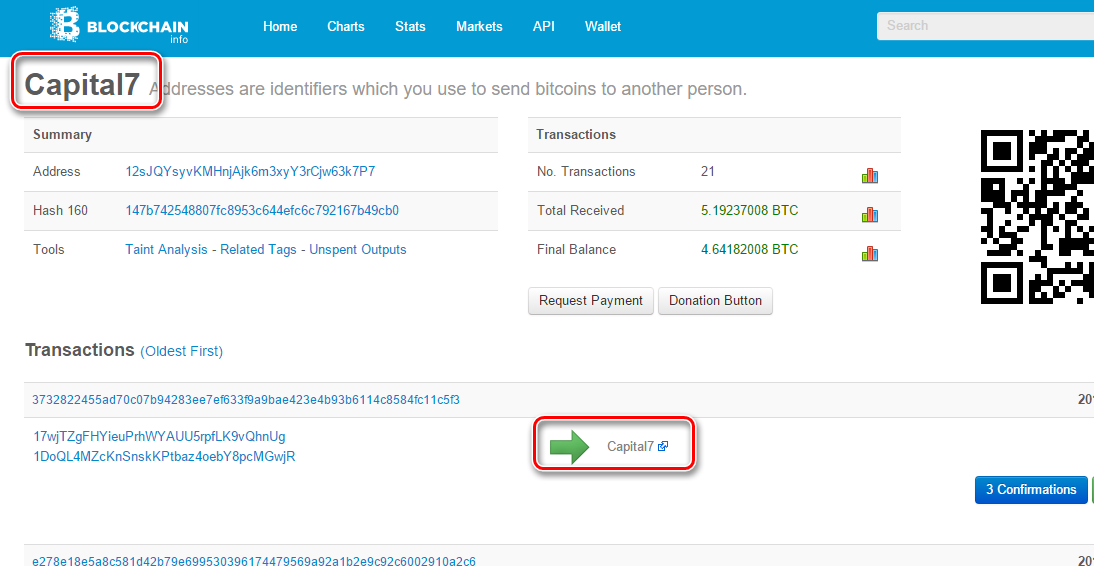Viewport: 1094px width, 566px height.
Task: Open the API menu item
Action: 544,27
